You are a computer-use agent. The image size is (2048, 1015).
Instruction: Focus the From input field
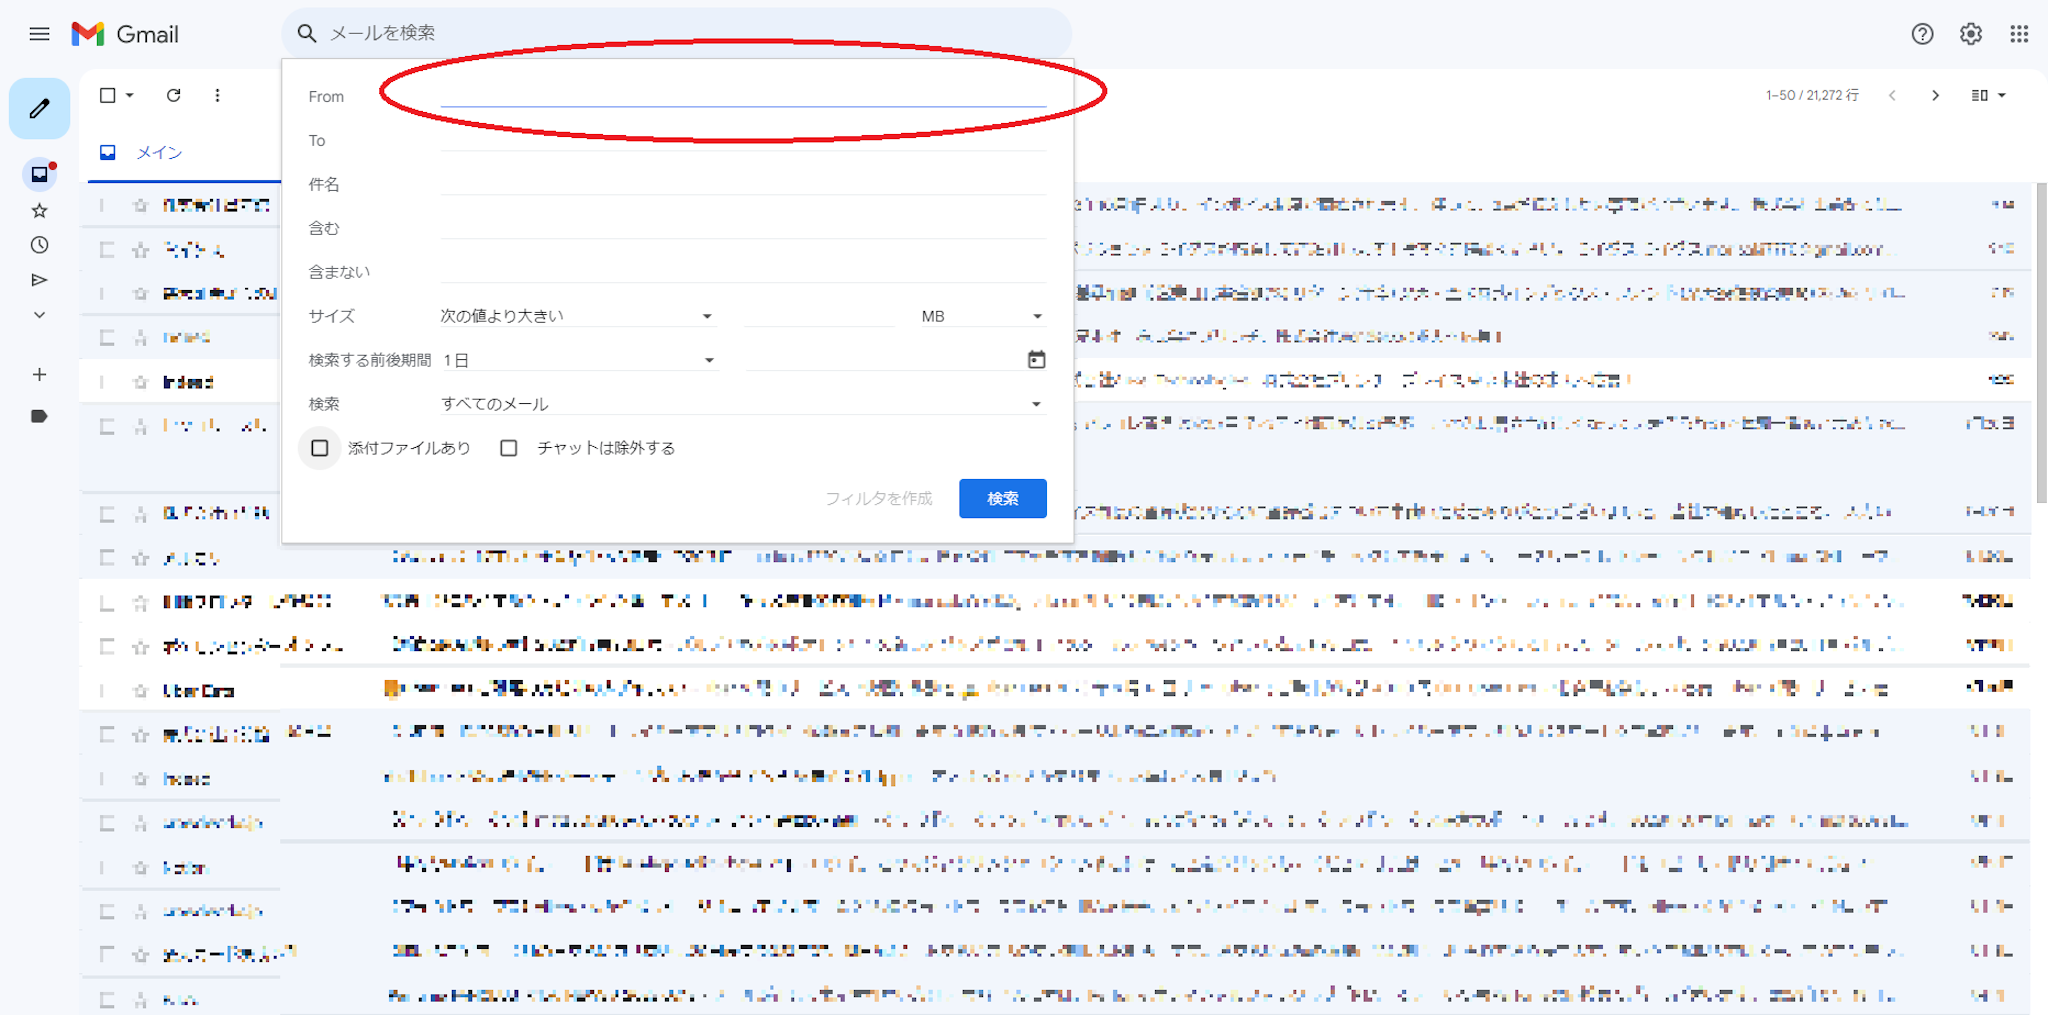[x=743, y=94]
